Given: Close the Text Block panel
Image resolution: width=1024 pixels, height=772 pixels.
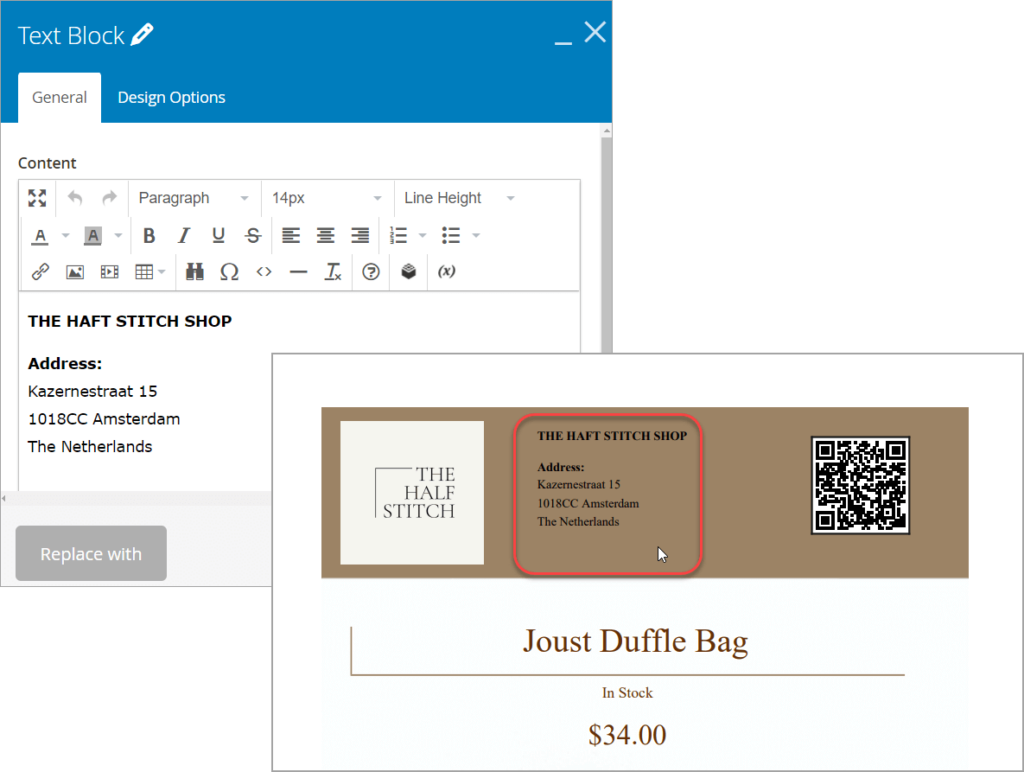Looking at the screenshot, I should click(595, 32).
